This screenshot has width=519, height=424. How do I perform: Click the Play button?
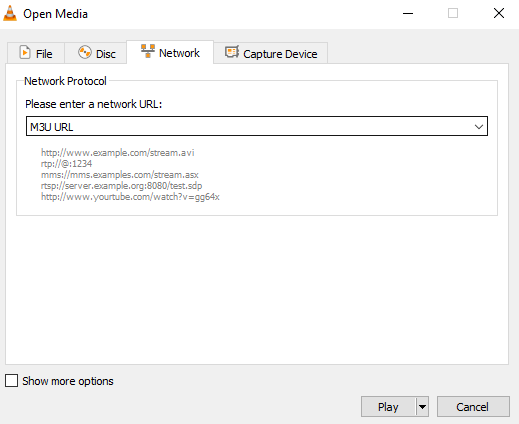[388, 407]
